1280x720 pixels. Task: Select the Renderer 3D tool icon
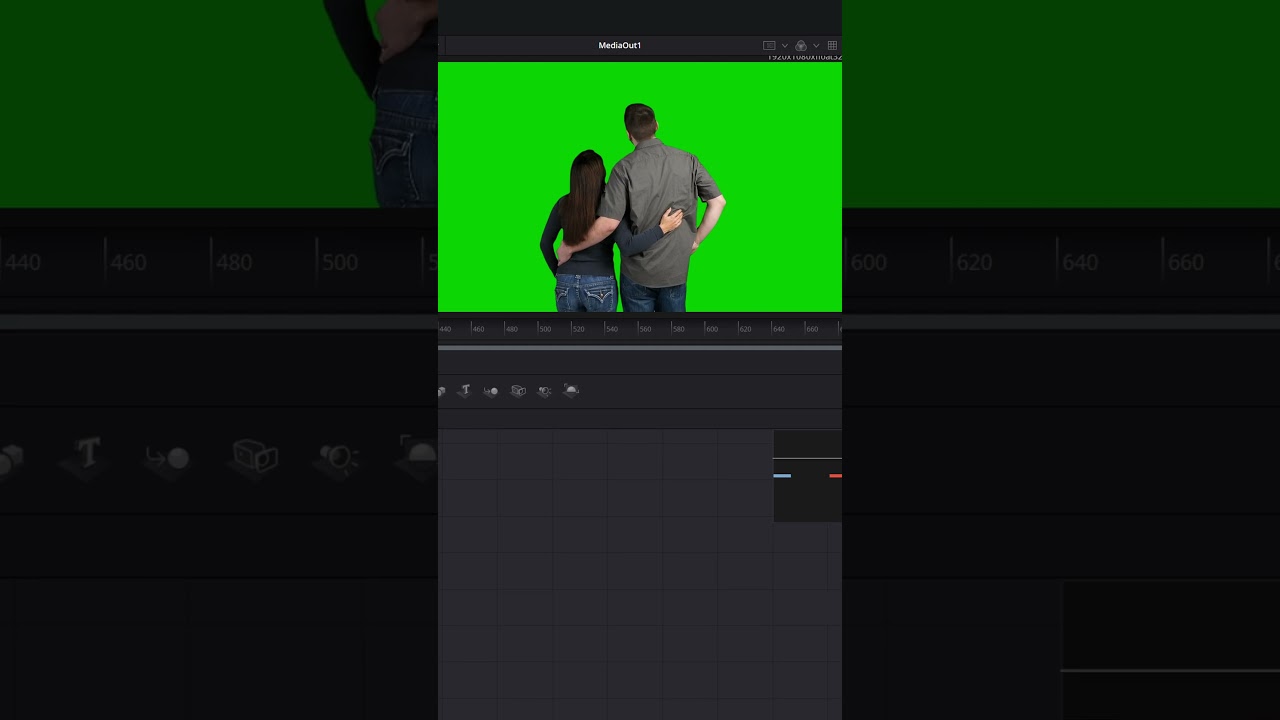tap(571, 390)
